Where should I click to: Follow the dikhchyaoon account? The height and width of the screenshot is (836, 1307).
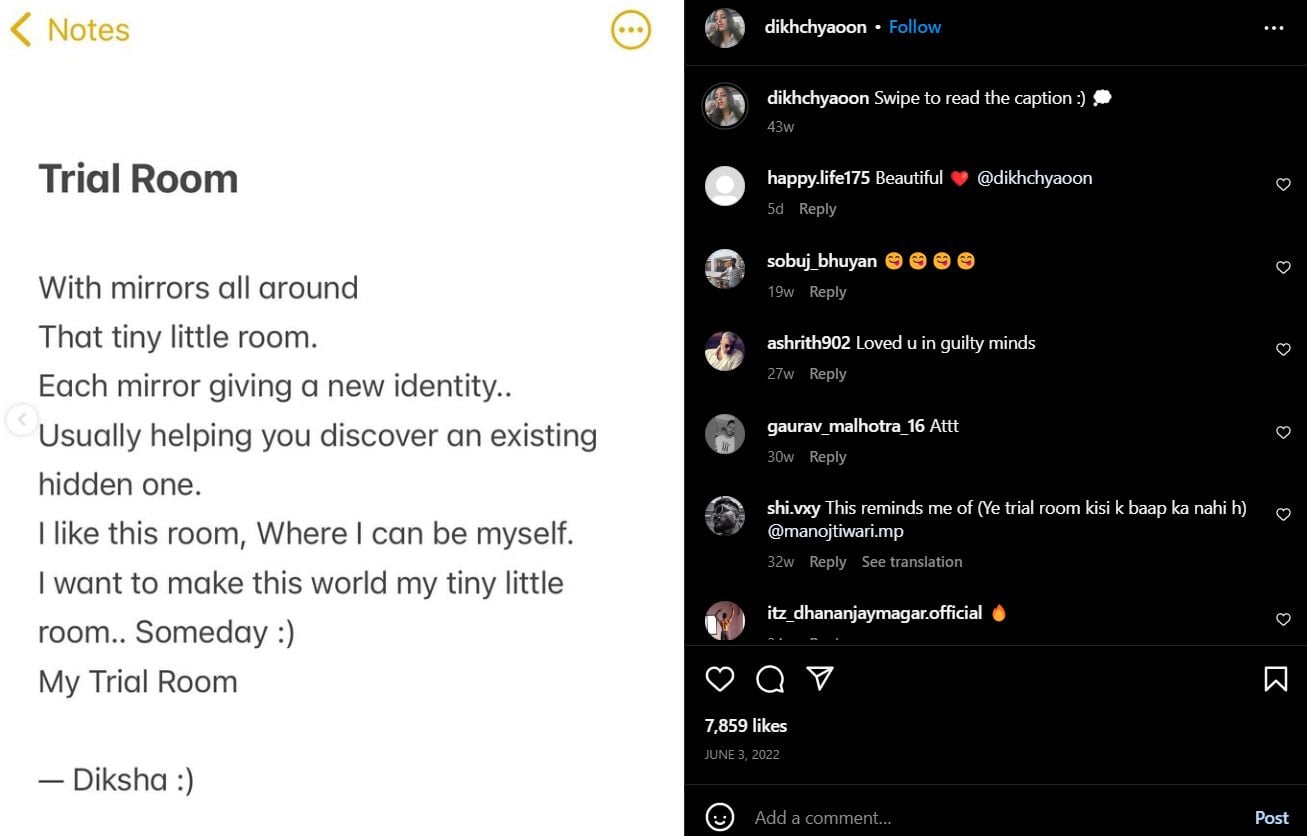(914, 26)
